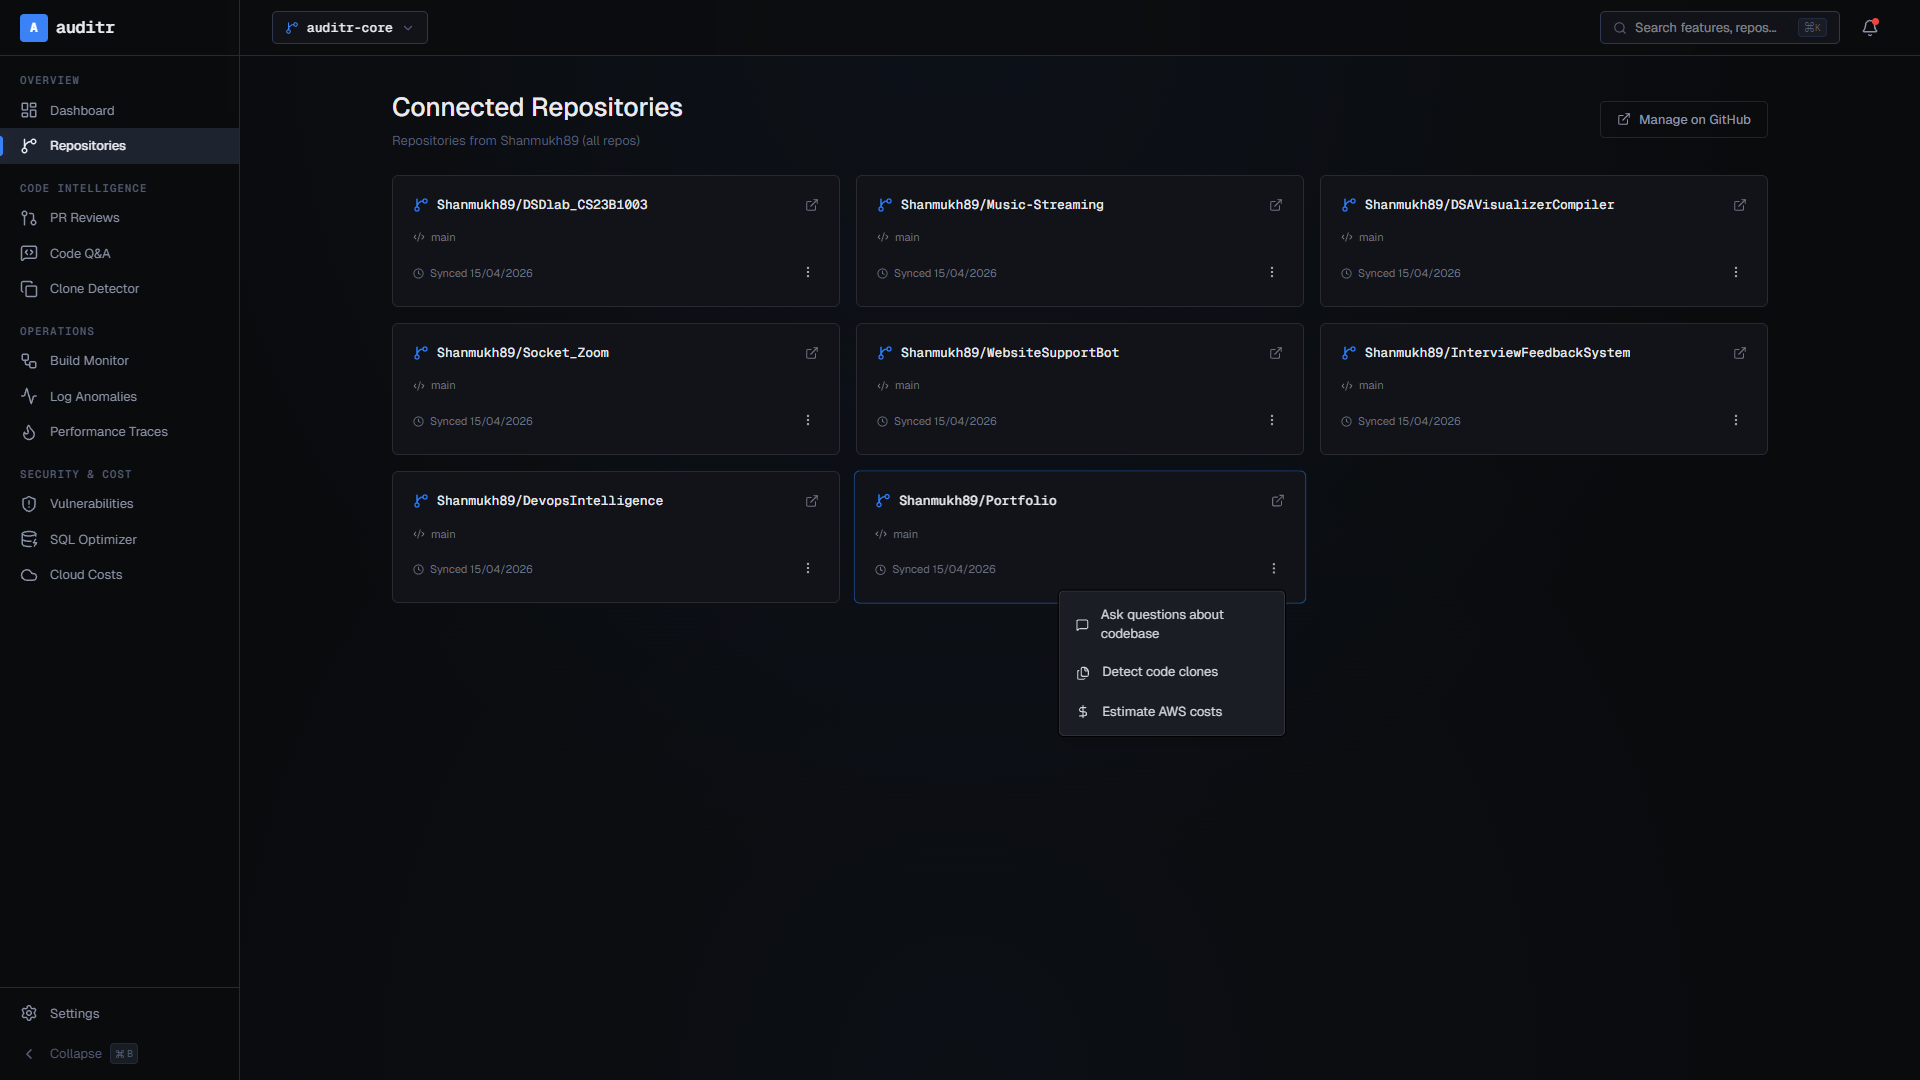The height and width of the screenshot is (1080, 1920).
Task: Open the SQL Optimizer
Action: coord(92,539)
